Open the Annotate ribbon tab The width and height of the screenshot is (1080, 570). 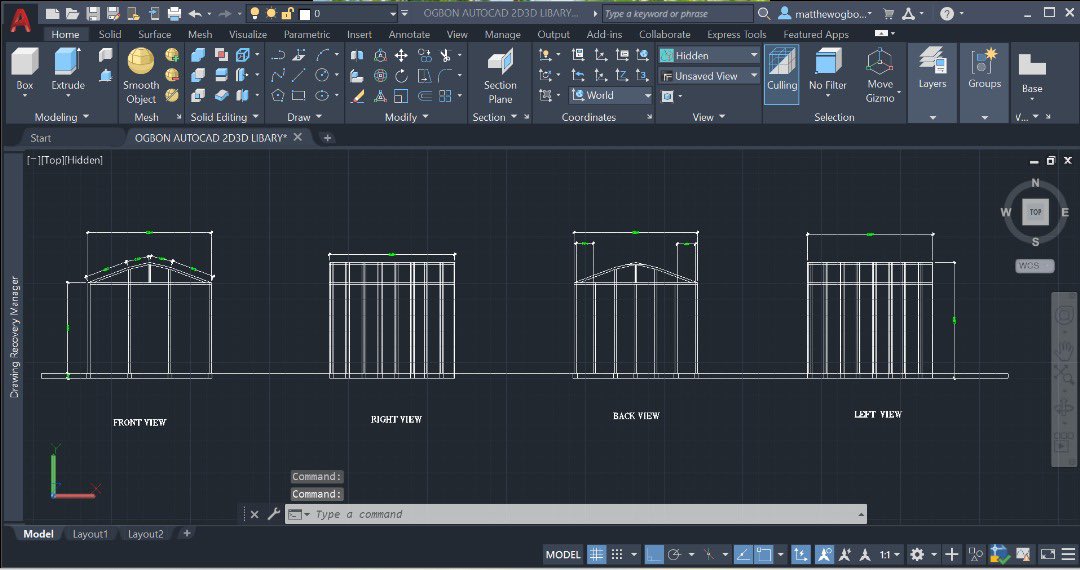point(409,34)
